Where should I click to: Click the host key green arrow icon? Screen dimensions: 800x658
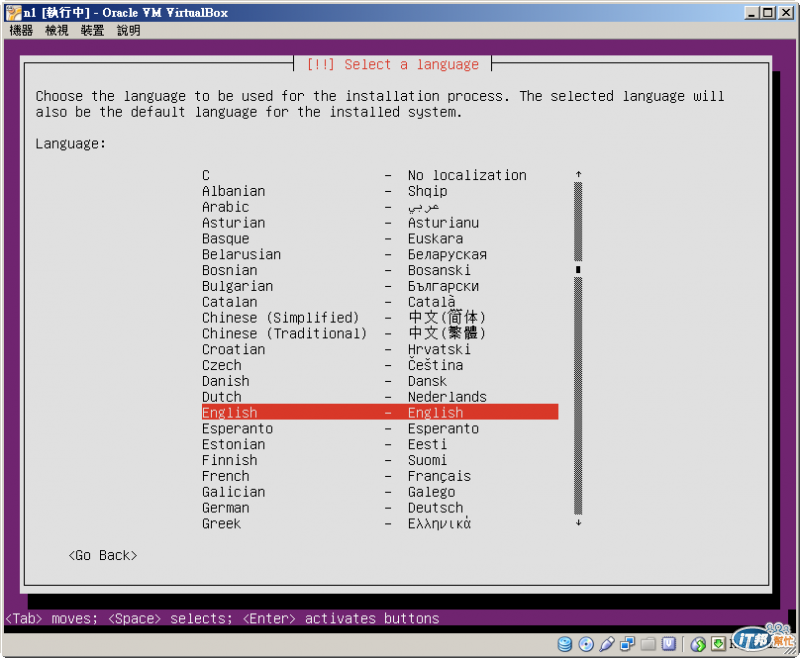point(718,644)
